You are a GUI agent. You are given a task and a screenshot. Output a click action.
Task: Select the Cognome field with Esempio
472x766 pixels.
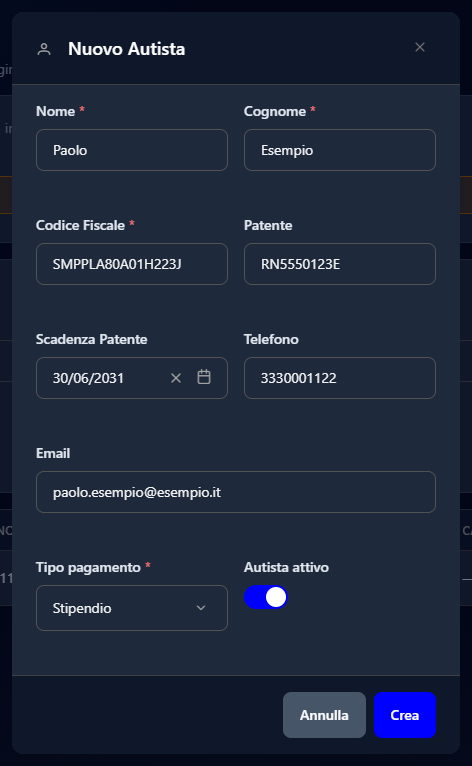point(340,150)
